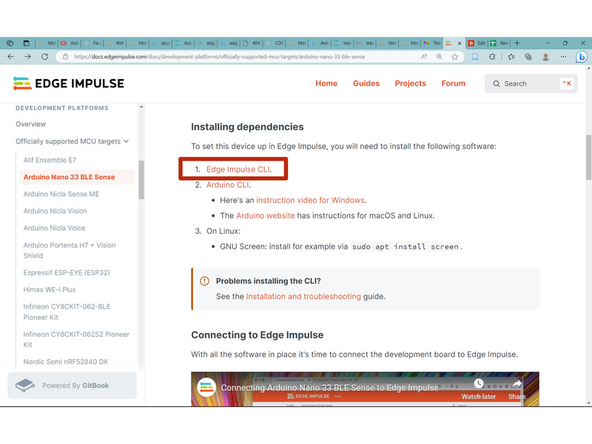
Task: Play the Connecting Arduino Nano 33 video thumbnail
Action: pyautogui.click(x=365, y=389)
